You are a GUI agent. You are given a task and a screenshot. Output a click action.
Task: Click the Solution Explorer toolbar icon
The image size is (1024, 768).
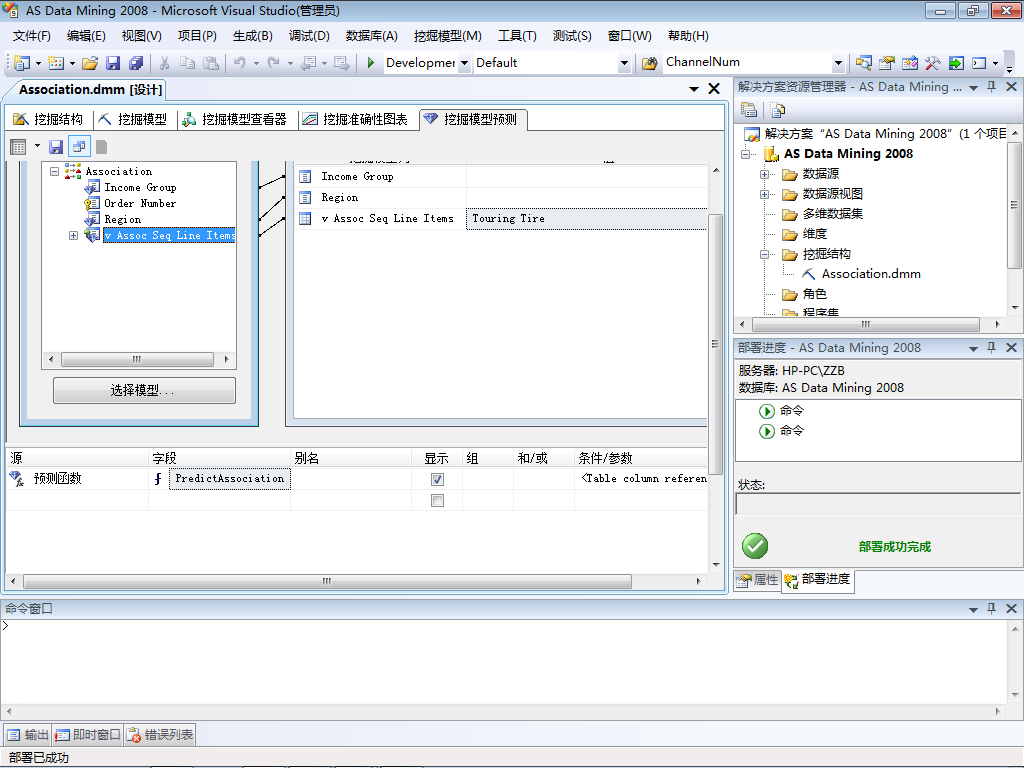864,63
